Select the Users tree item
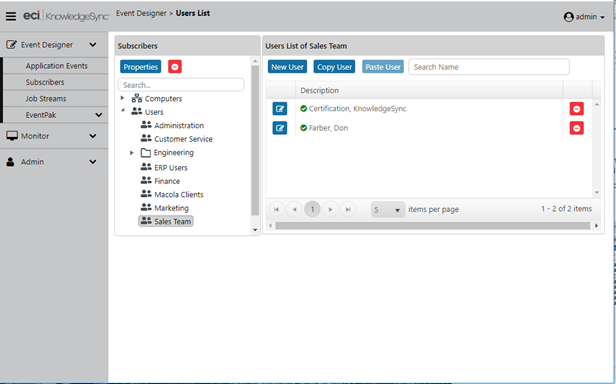This screenshot has width=616, height=384. (154, 112)
